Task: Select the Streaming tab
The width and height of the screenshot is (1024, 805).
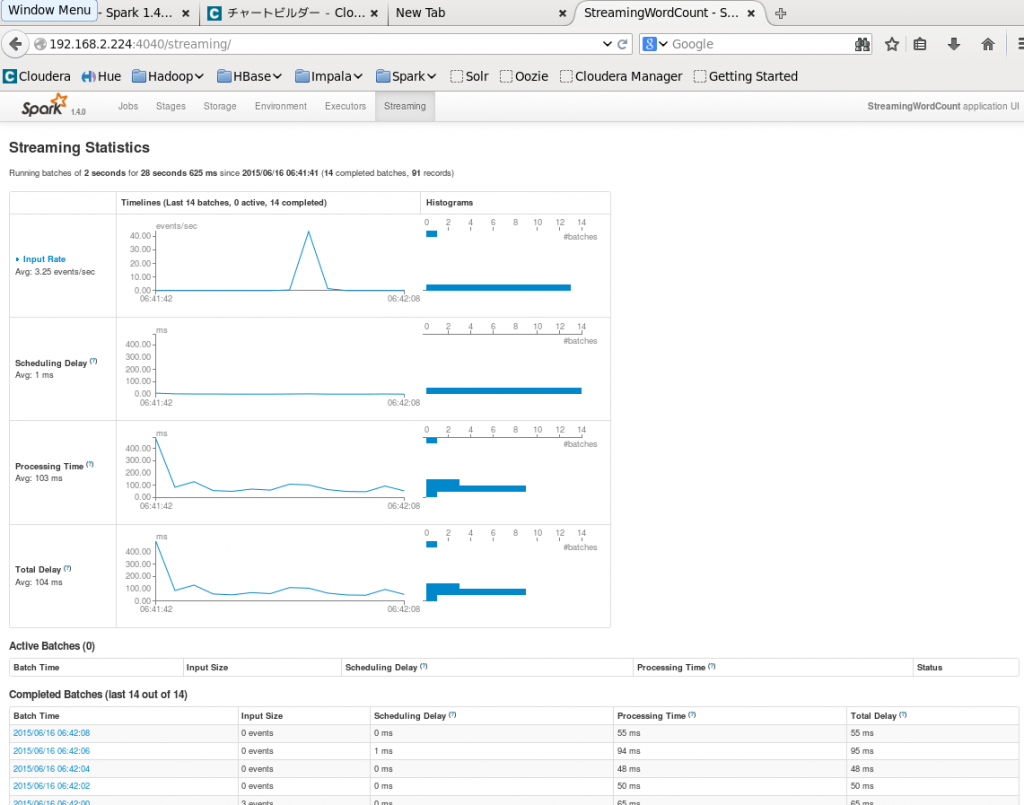Action: pyautogui.click(x=405, y=106)
